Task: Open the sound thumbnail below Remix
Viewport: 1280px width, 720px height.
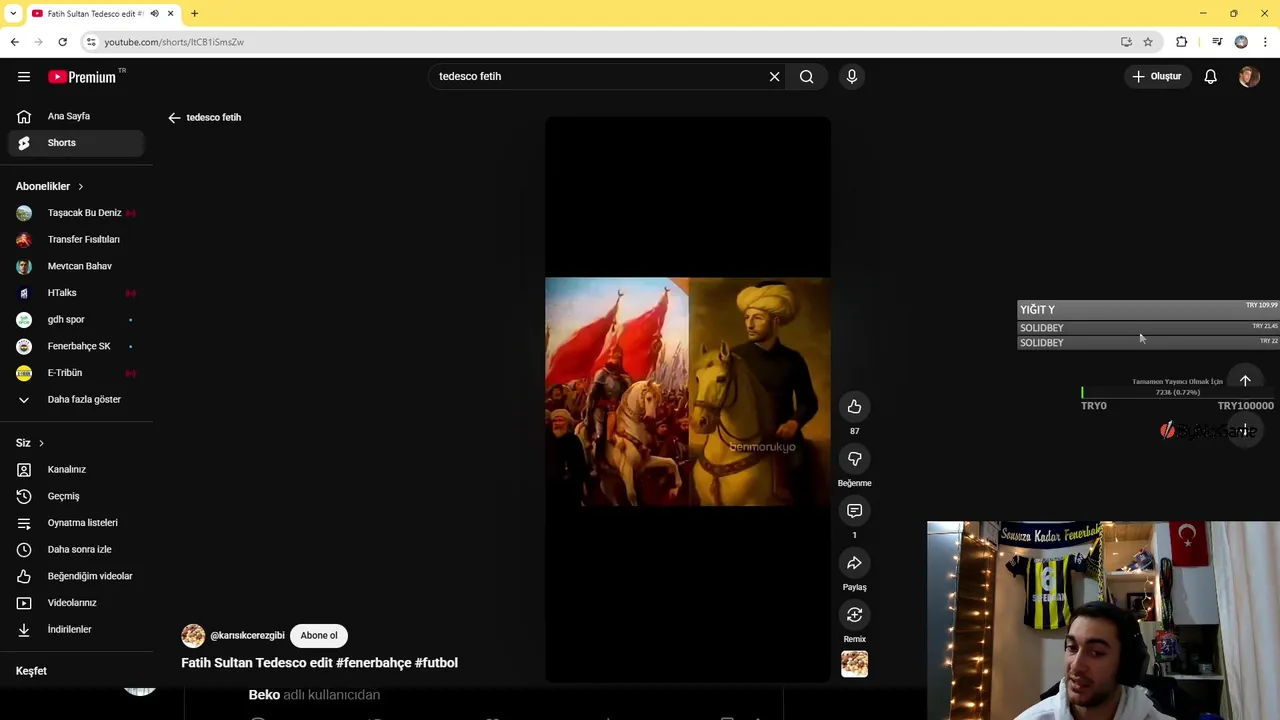Action: 854,663
